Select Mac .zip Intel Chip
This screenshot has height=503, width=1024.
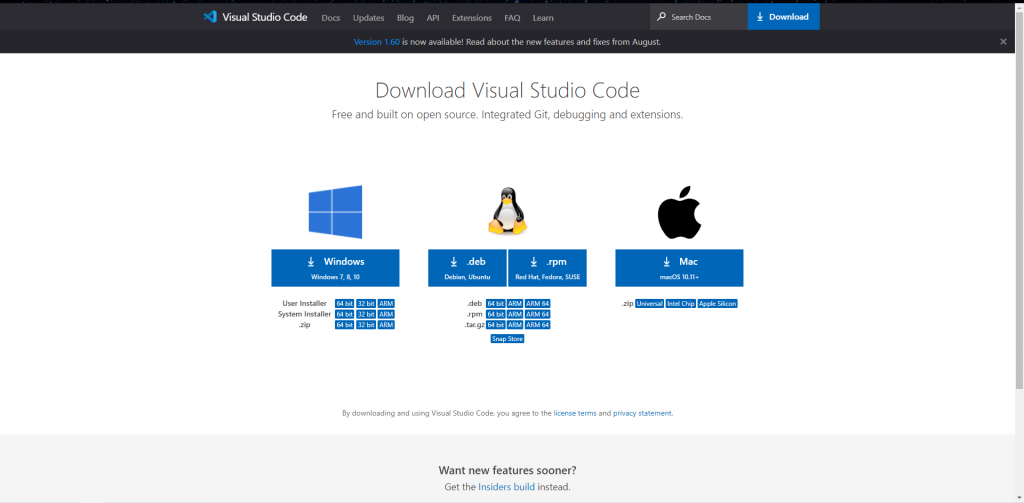click(680, 304)
